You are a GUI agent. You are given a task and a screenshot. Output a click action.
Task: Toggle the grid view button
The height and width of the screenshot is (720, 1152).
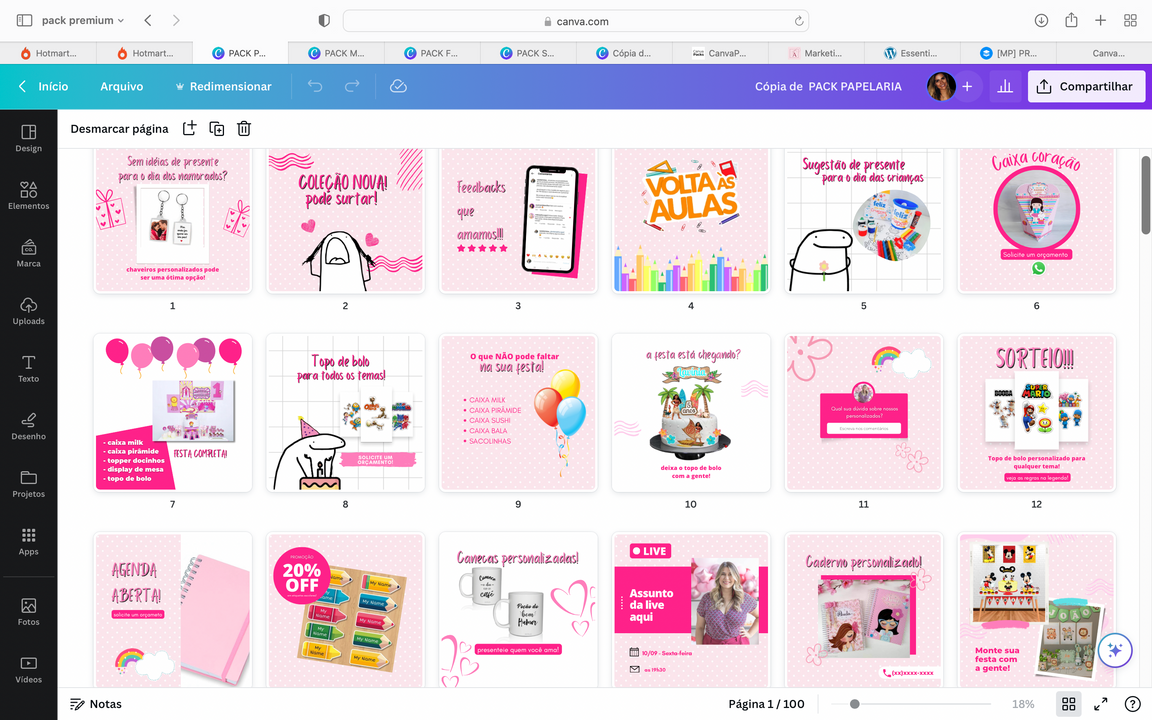[1068, 704]
